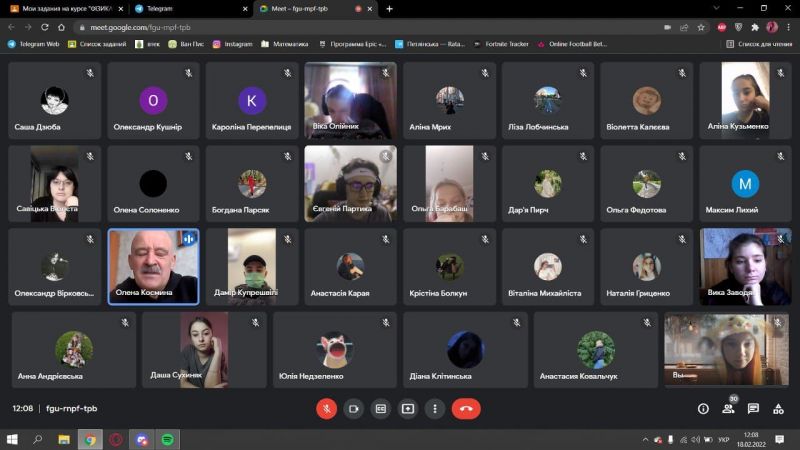Toggle the camera button in Meet
The image size is (800, 450).
coord(354,409)
